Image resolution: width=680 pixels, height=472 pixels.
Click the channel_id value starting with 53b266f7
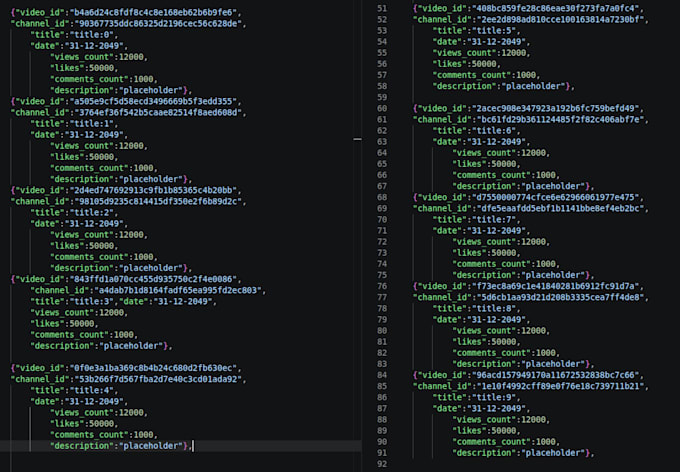coord(158,379)
